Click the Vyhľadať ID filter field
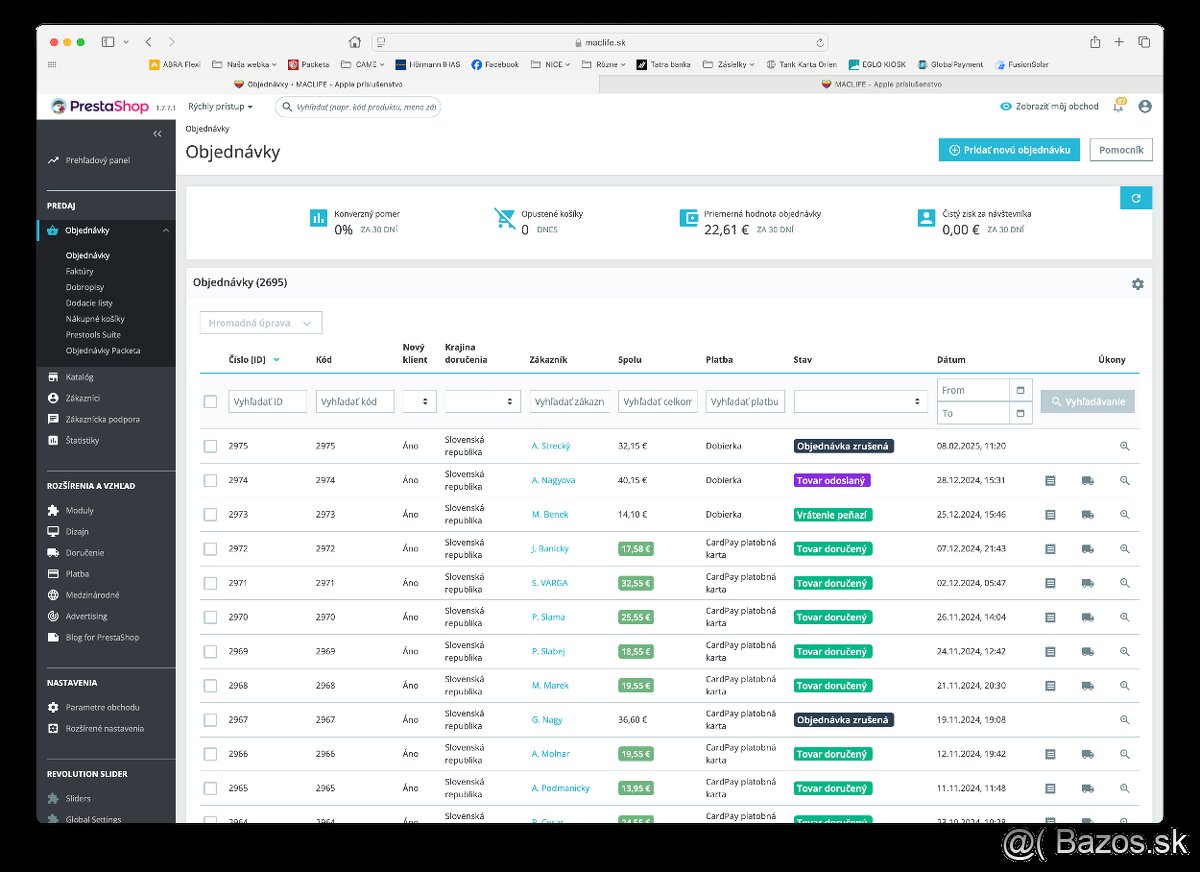This screenshot has height=872, width=1200. pyautogui.click(x=267, y=401)
